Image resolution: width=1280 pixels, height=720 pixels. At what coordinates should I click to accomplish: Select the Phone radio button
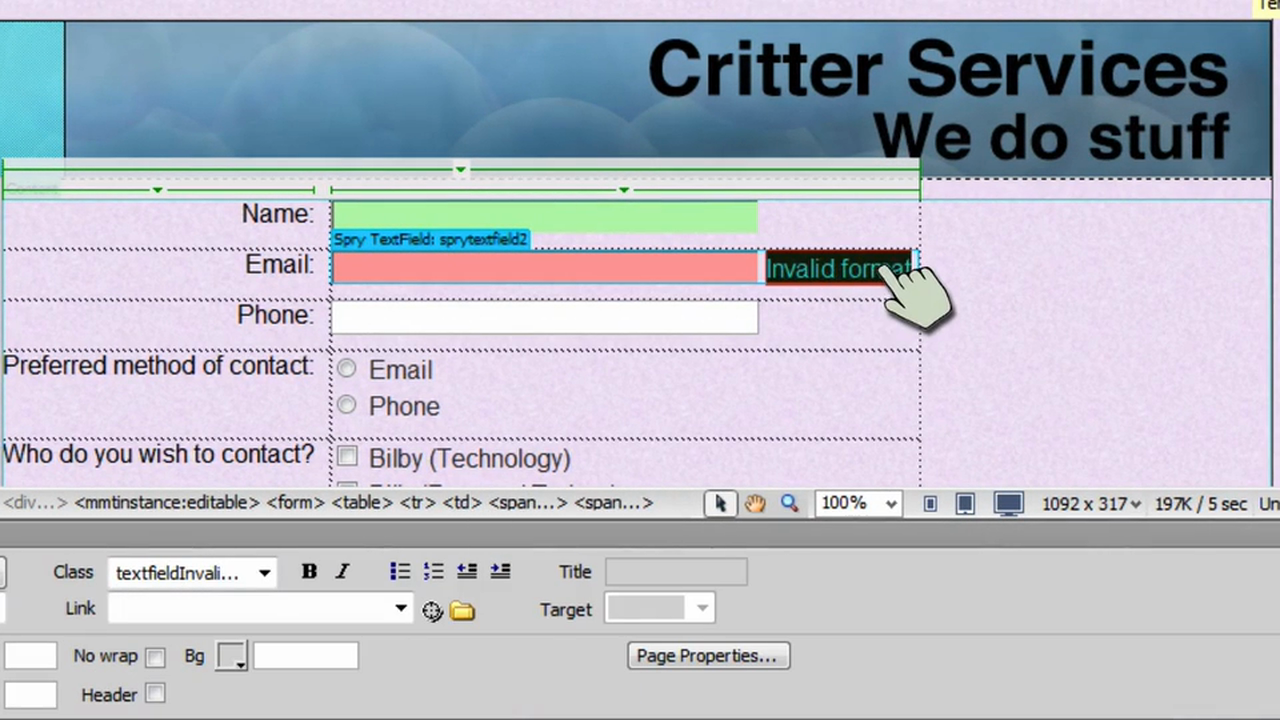pos(346,405)
